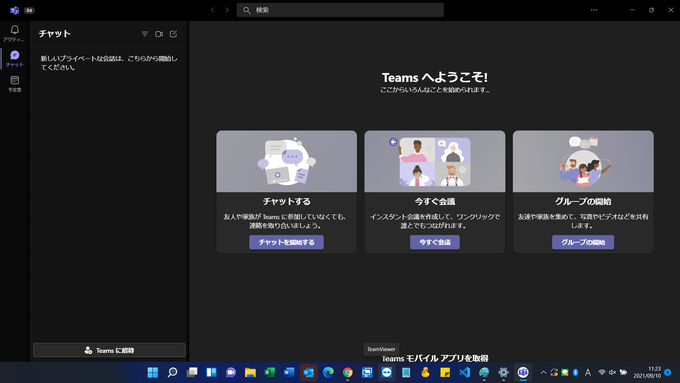
Task: Click the new private conversation hint text
Action: (109, 63)
